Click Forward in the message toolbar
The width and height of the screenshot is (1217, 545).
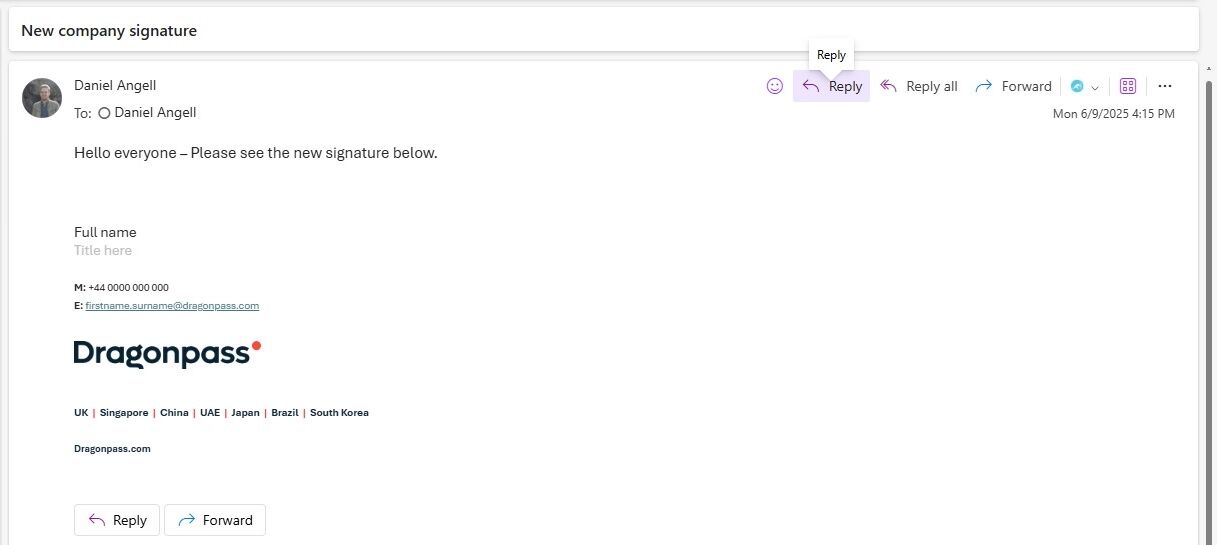1013,86
